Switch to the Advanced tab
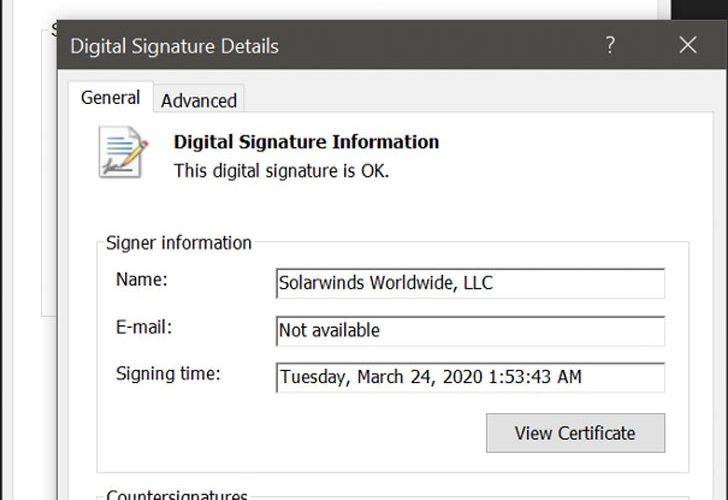 click(199, 100)
